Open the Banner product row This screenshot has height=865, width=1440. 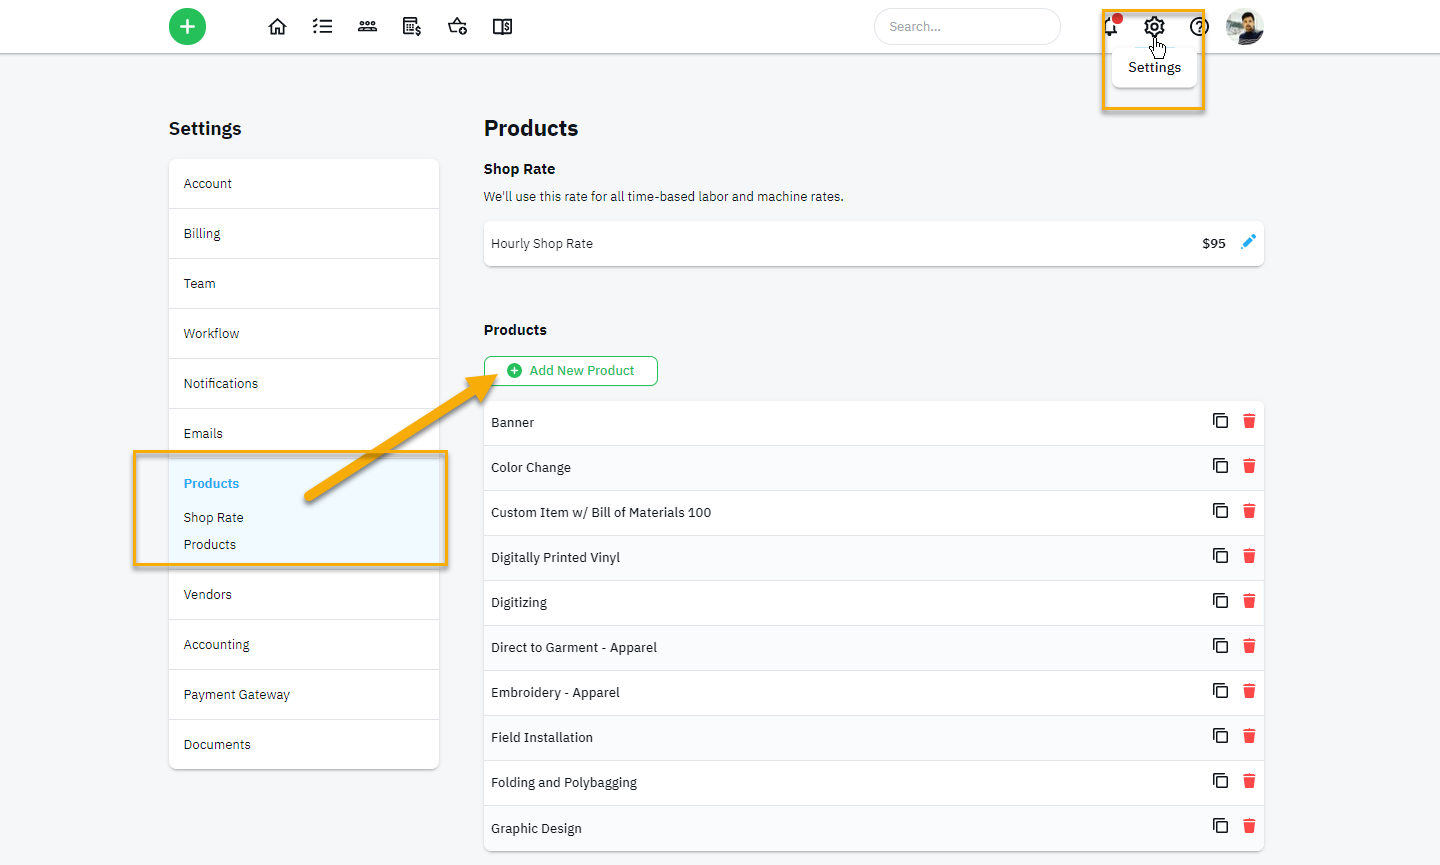tap(874, 423)
